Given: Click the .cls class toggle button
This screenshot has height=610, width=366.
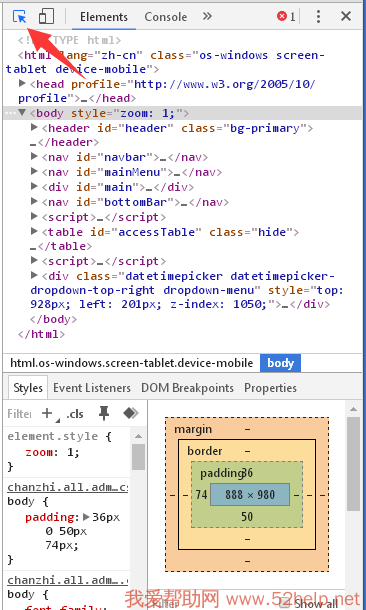Looking at the screenshot, I should tap(75, 414).
